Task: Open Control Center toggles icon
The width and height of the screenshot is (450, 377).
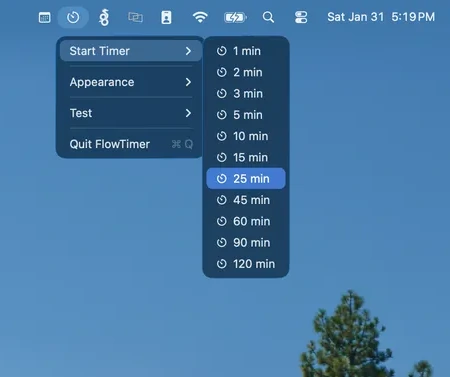Action: coord(301,17)
